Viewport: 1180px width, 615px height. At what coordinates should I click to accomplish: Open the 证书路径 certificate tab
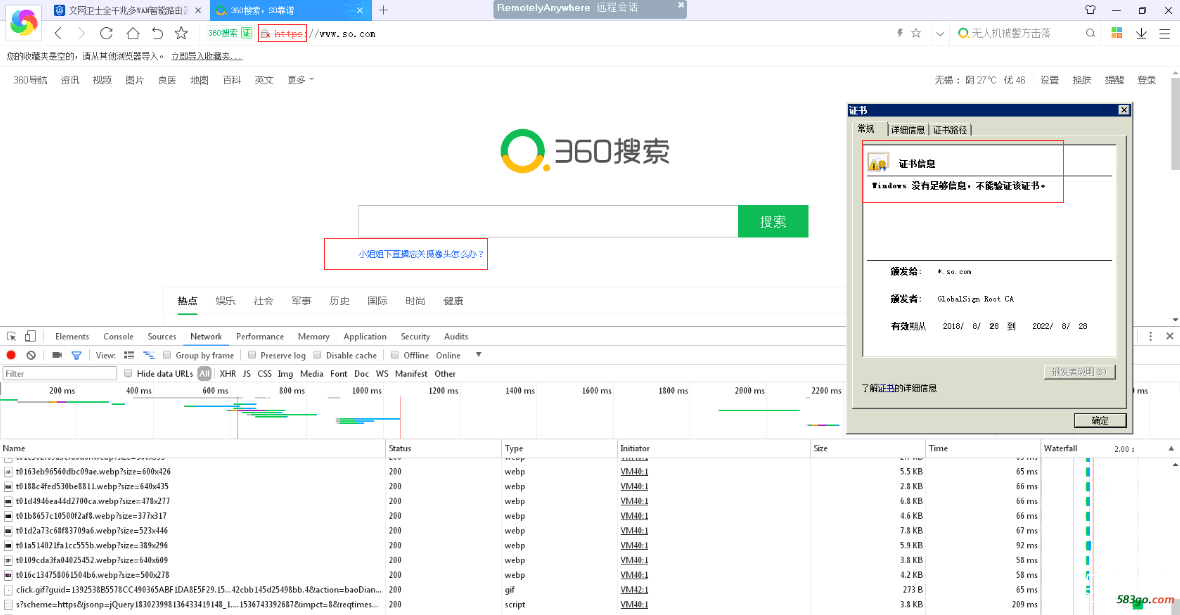950,129
